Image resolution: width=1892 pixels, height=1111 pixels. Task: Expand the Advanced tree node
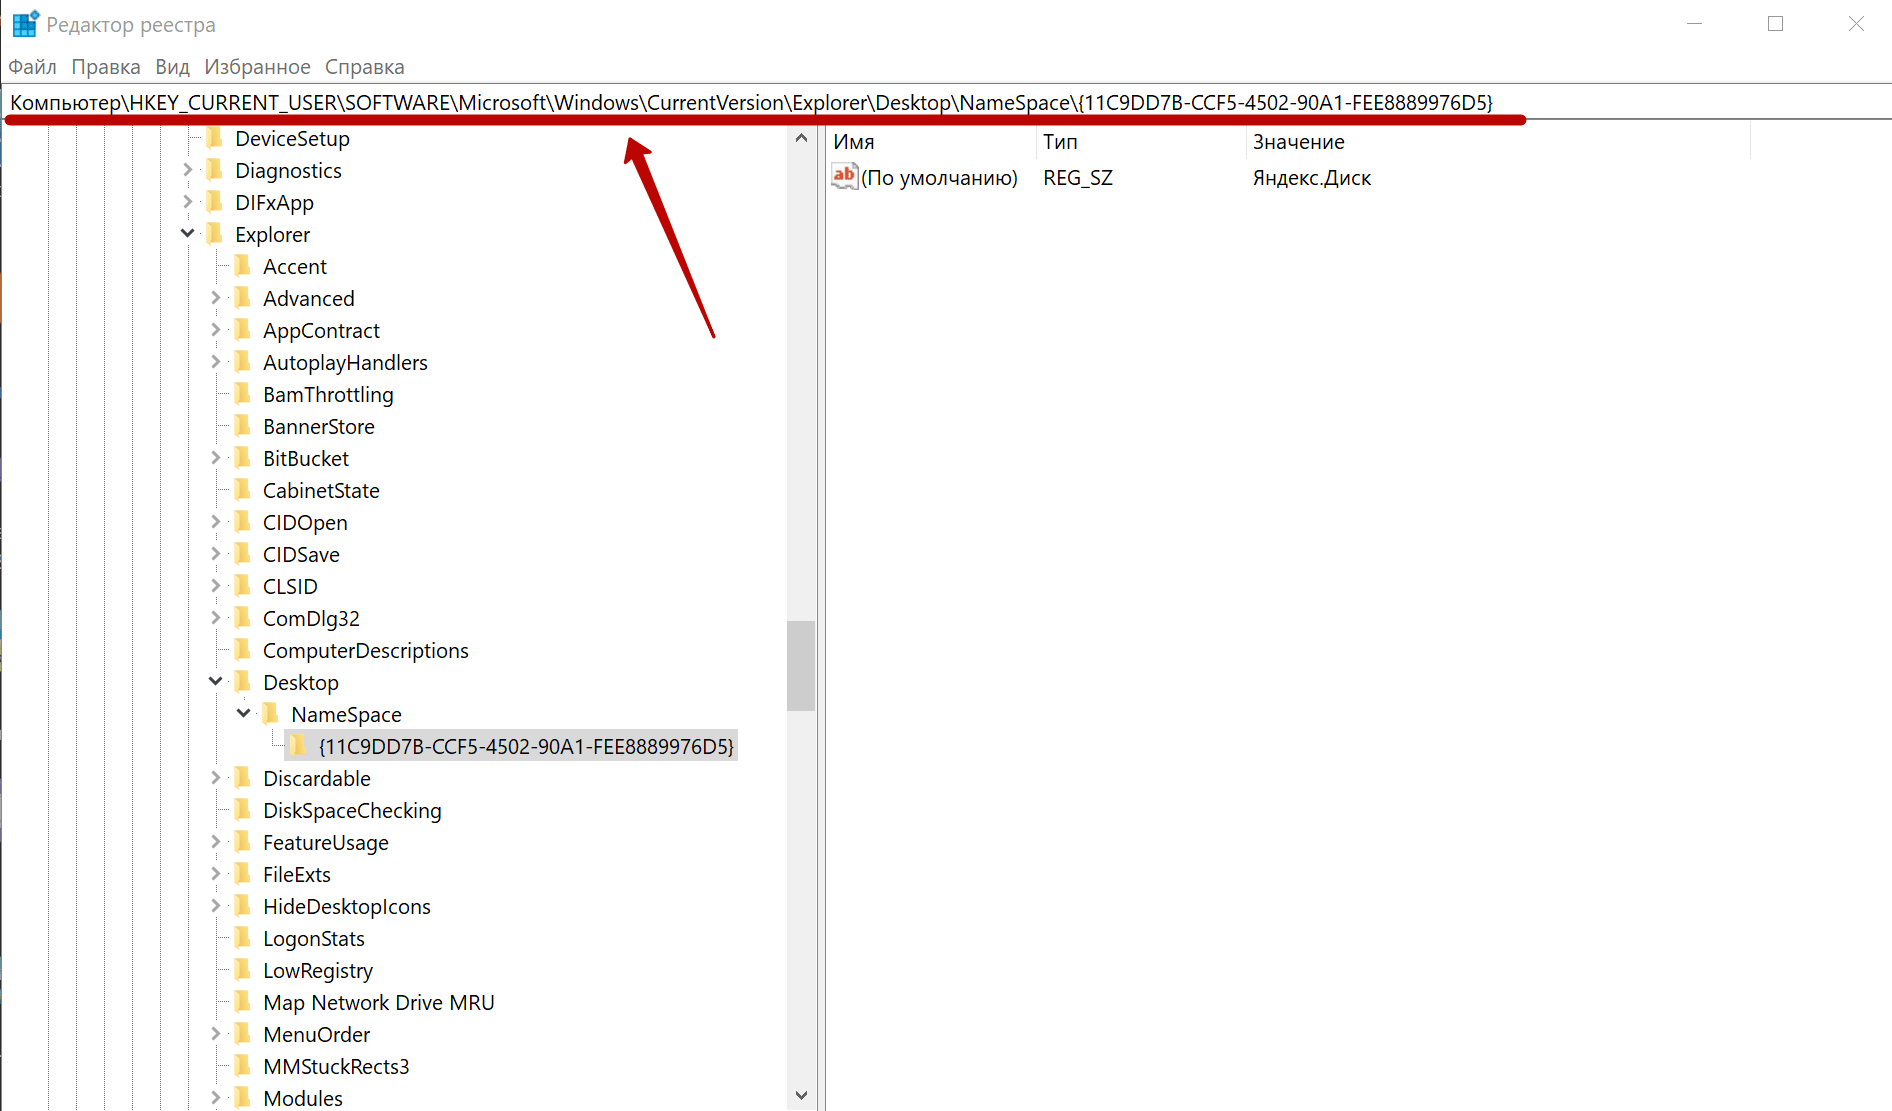pyautogui.click(x=215, y=298)
